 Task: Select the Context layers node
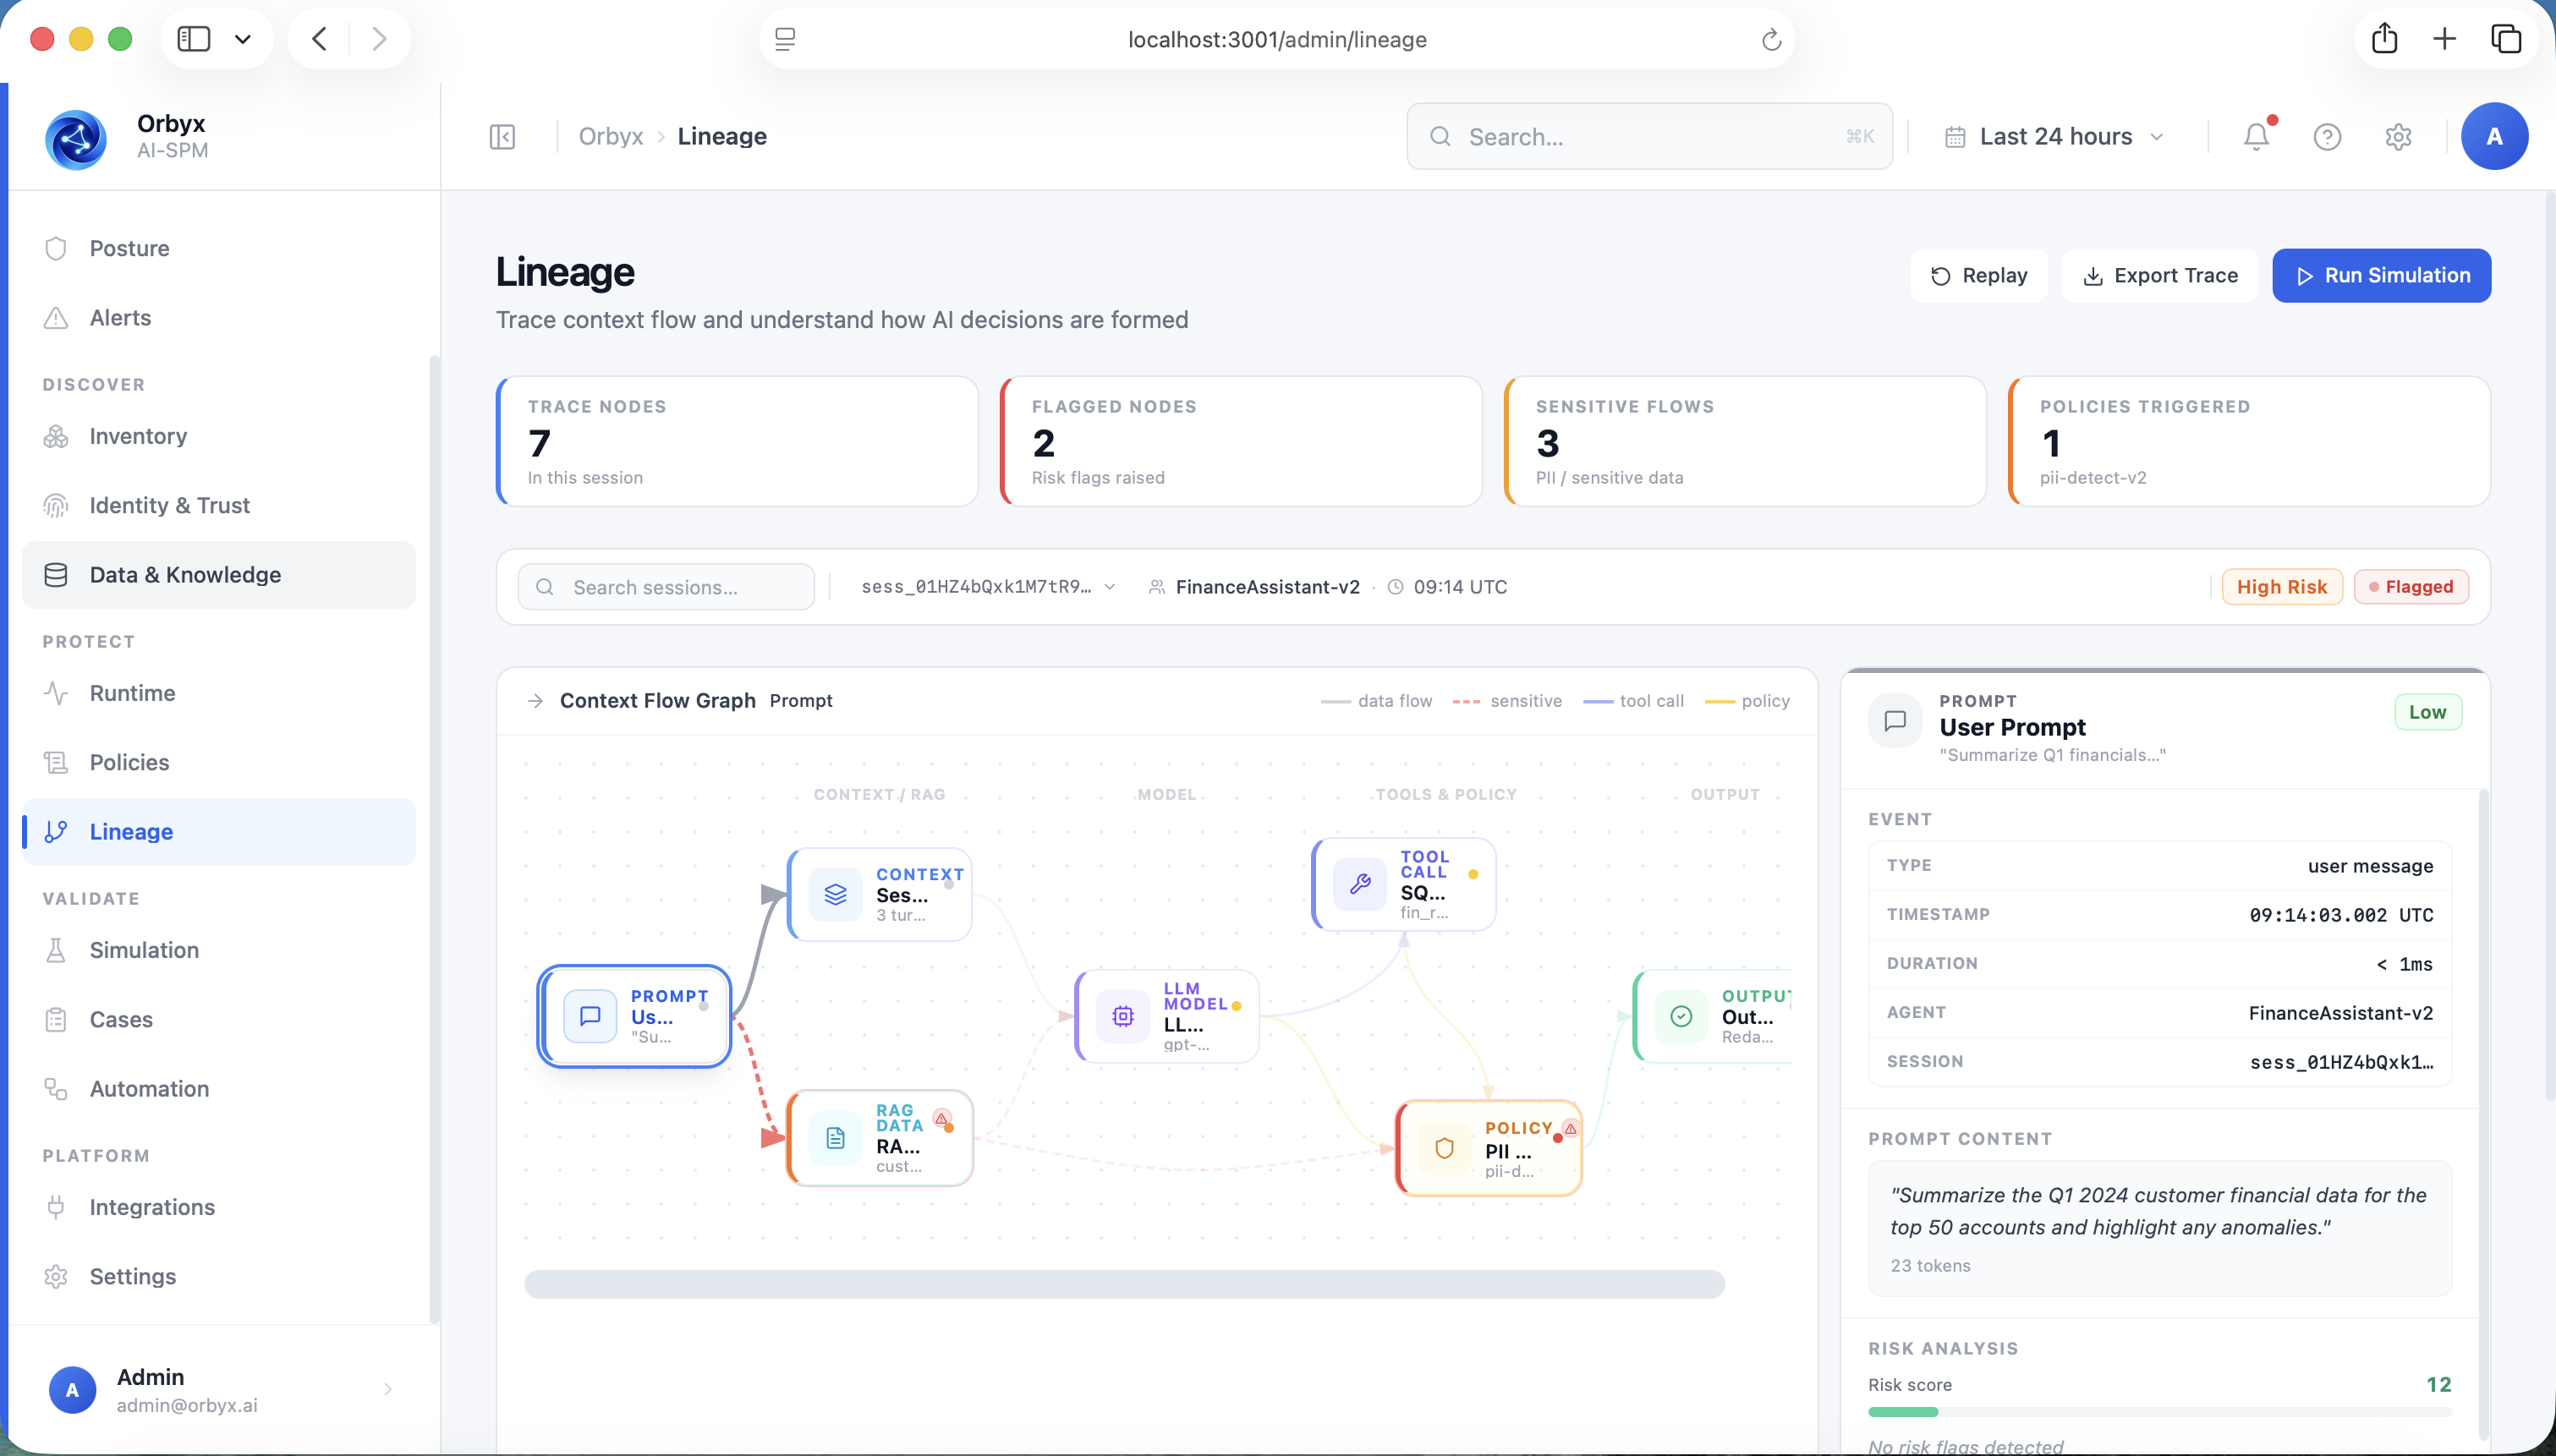(836, 894)
